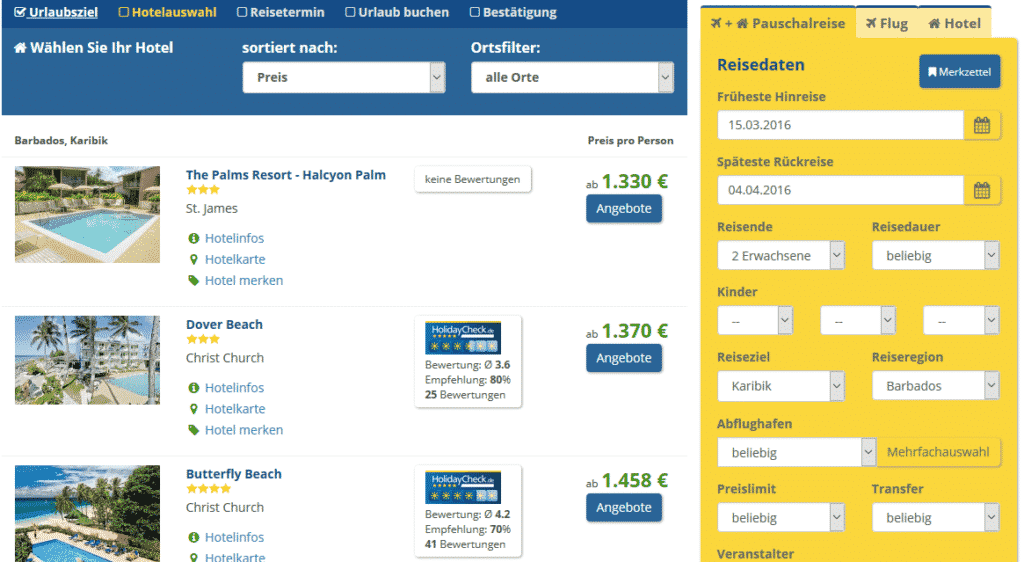Switch to the Hotel tab
This screenshot has width=1024, height=562.
pos(955,23)
